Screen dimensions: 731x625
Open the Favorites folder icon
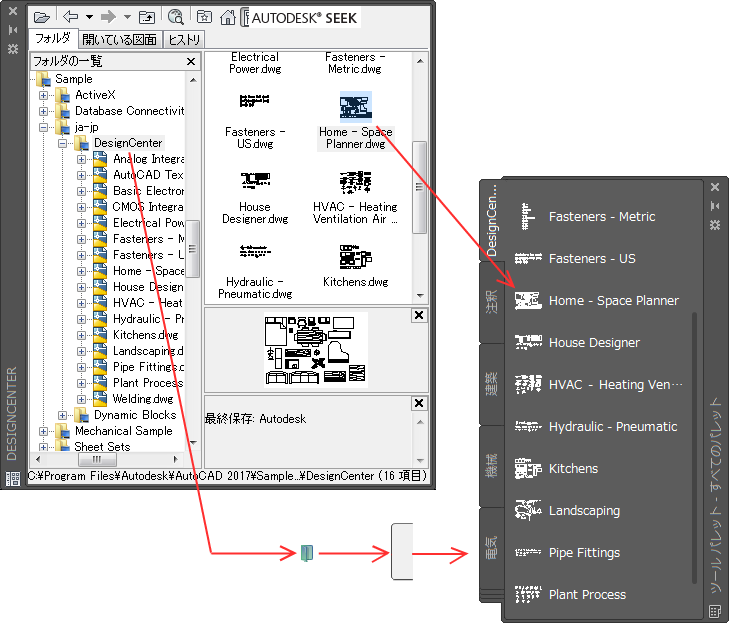point(204,17)
